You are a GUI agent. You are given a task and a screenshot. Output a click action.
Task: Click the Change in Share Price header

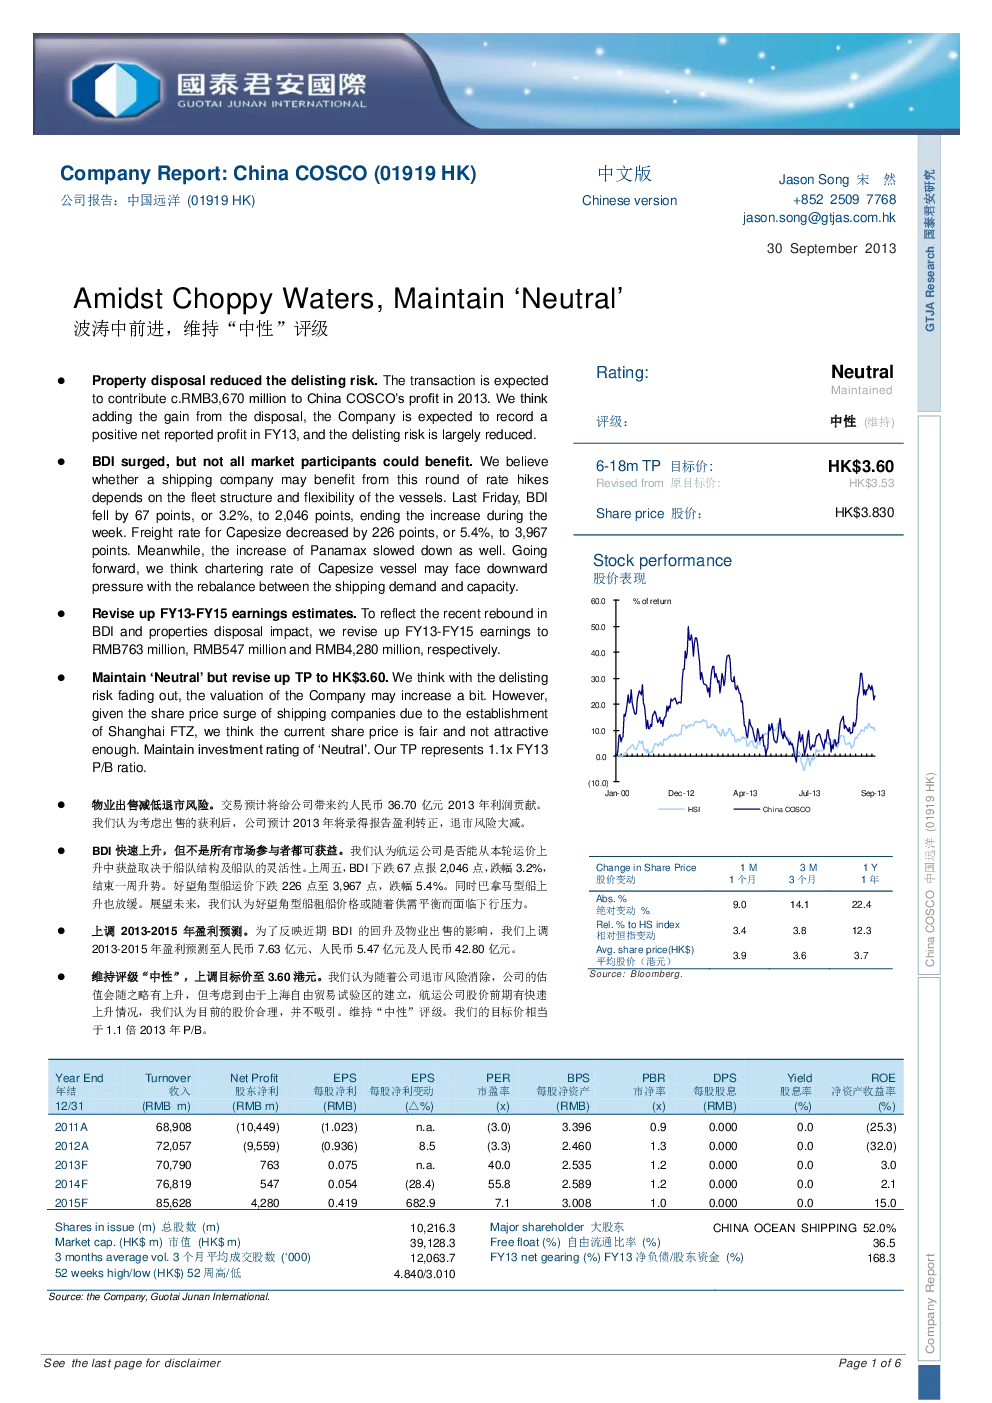click(x=645, y=868)
